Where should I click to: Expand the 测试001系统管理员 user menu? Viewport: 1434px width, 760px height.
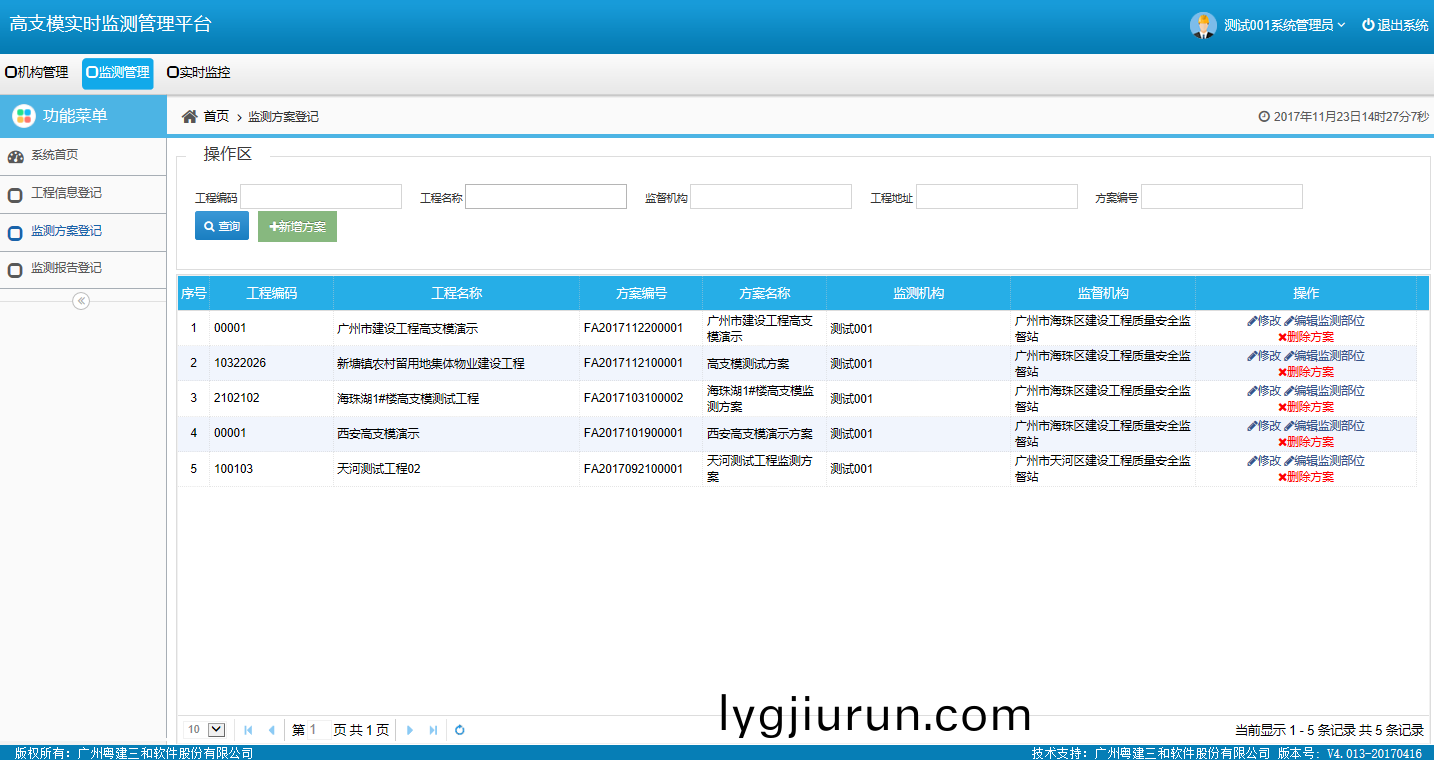pos(1284,26)
